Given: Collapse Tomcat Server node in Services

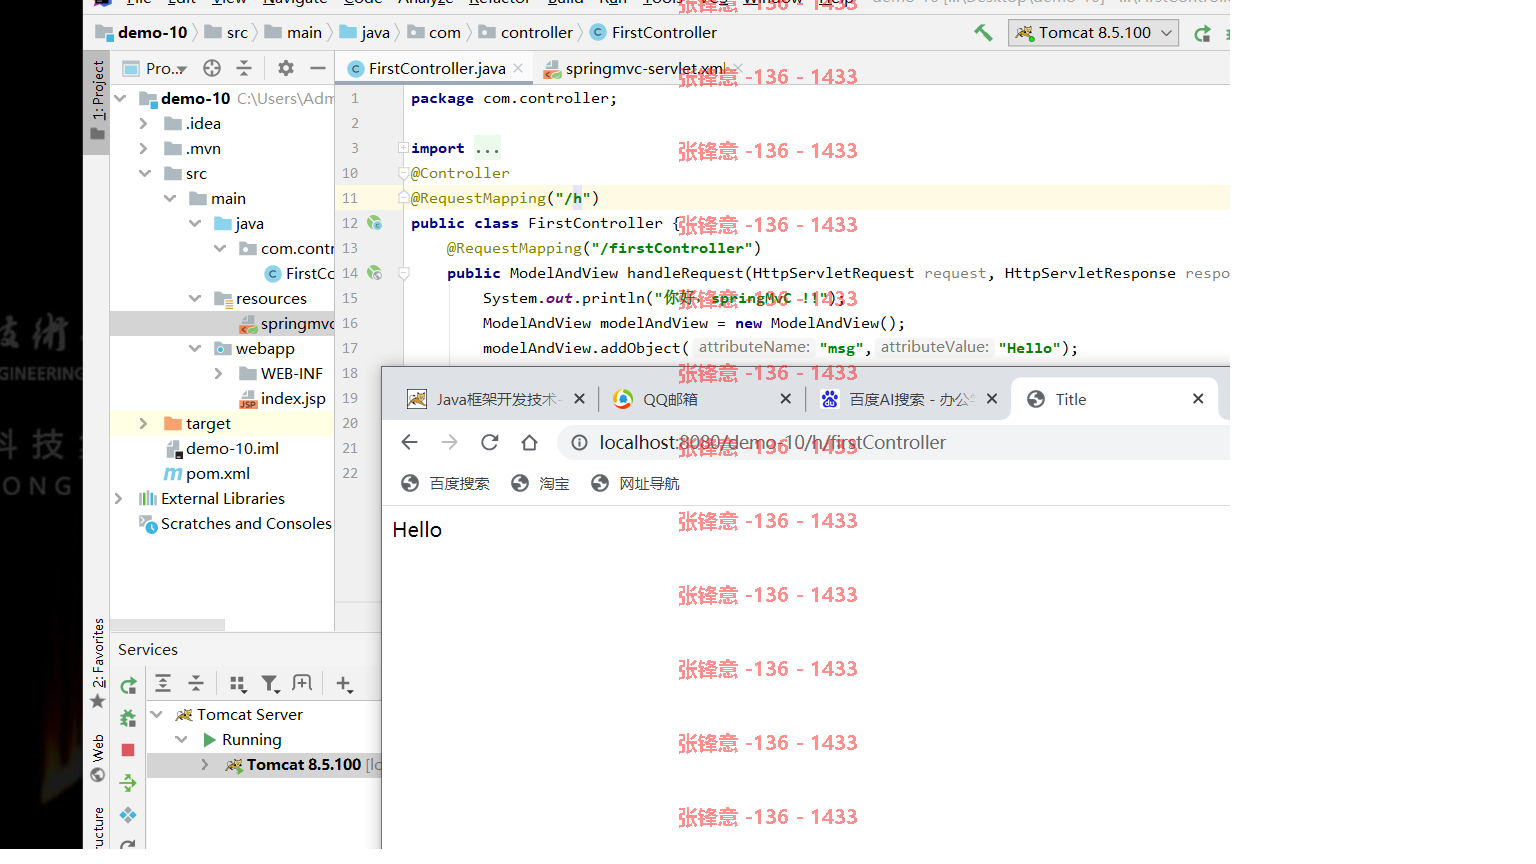Looking at the screenshot, I should [157, 714].
